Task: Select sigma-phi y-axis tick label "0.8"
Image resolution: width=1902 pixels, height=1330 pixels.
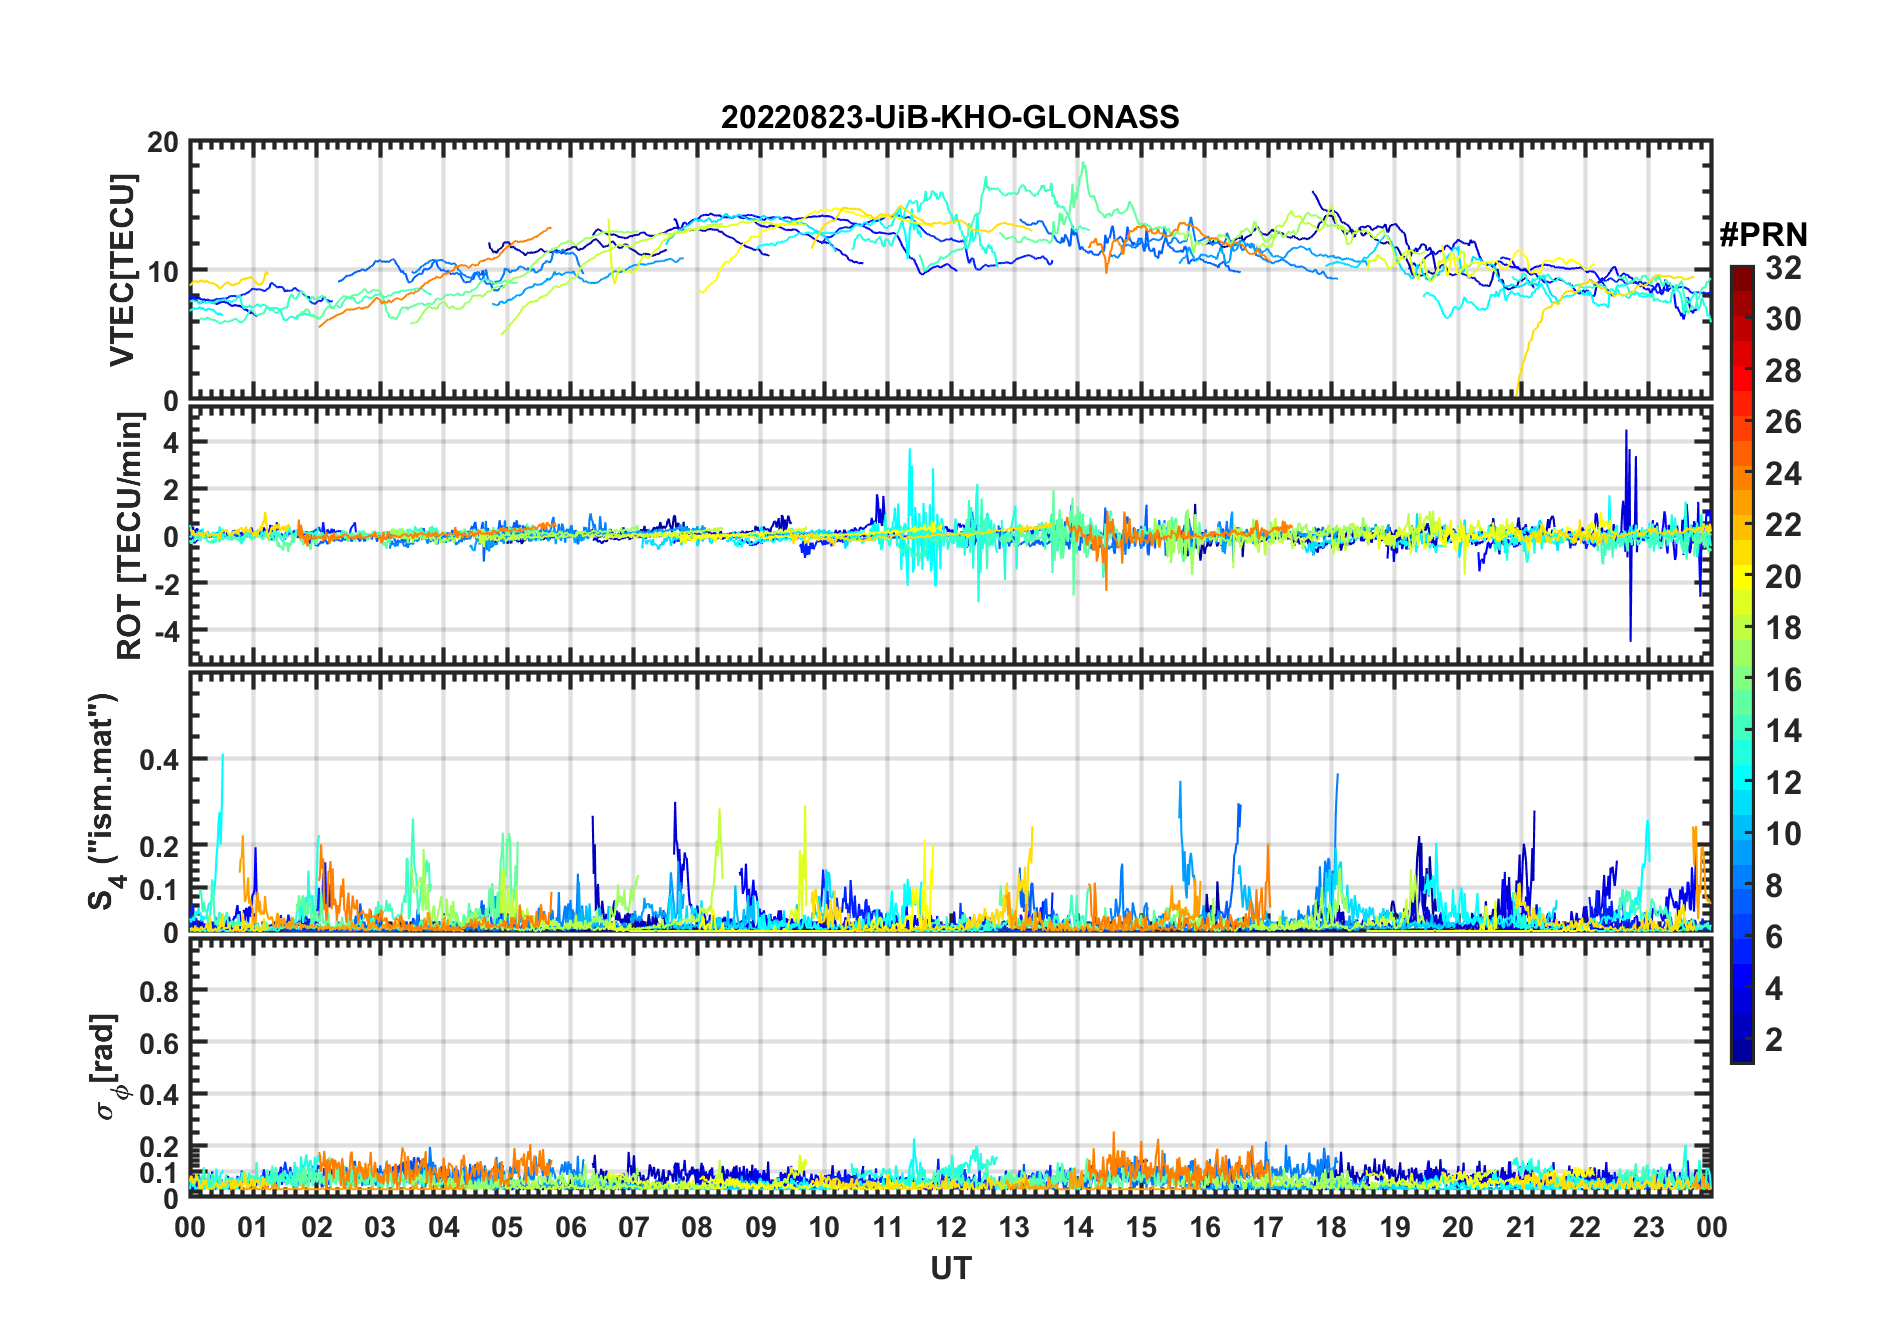Action: 160,991
